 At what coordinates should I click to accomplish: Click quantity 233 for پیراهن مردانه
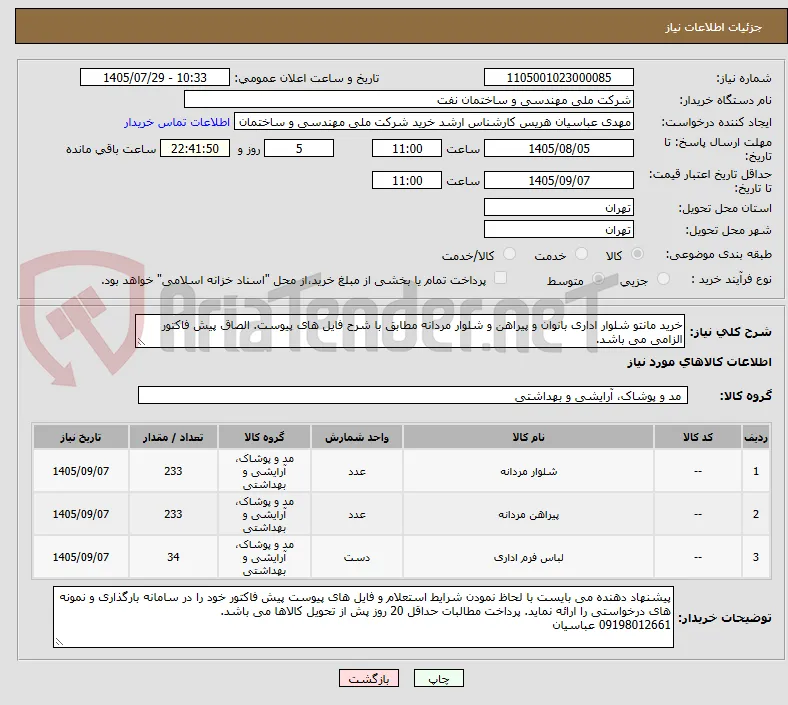(x=173, y=515)
